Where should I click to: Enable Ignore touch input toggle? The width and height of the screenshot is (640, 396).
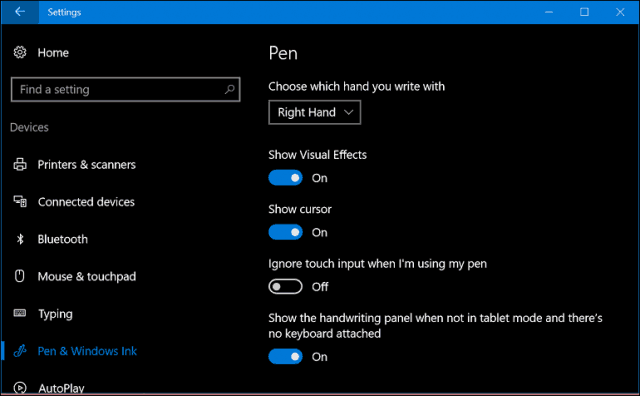pyautogui.click(x=285, y=287)
